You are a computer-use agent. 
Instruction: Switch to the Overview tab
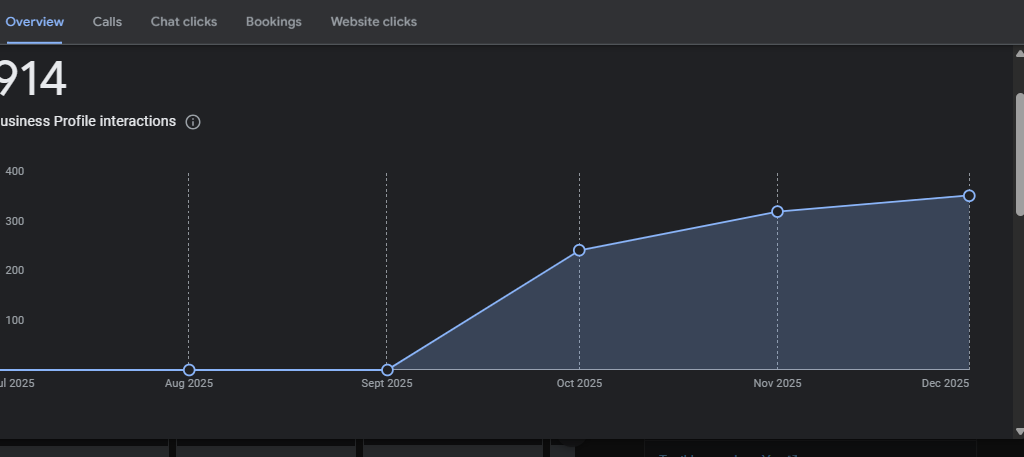[34, 22]
